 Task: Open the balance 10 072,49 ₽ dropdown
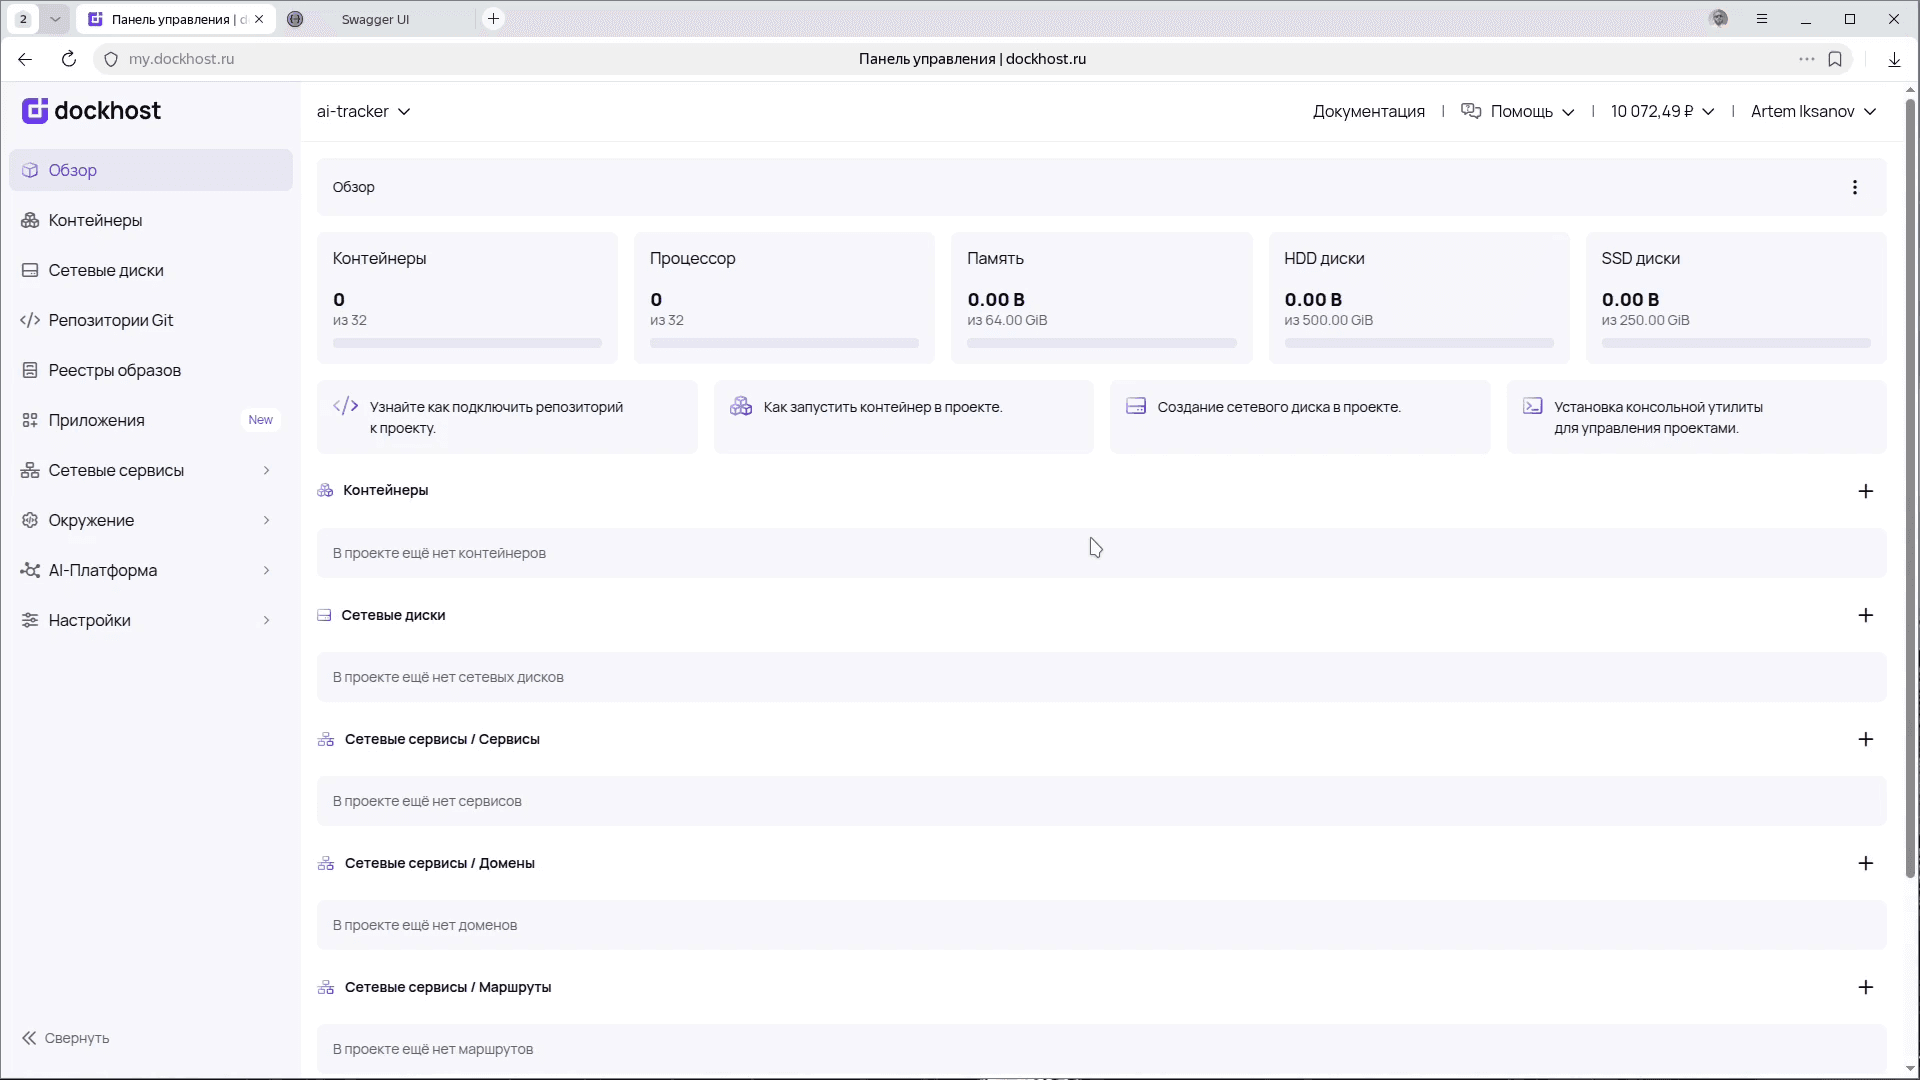click(1662, 111)
